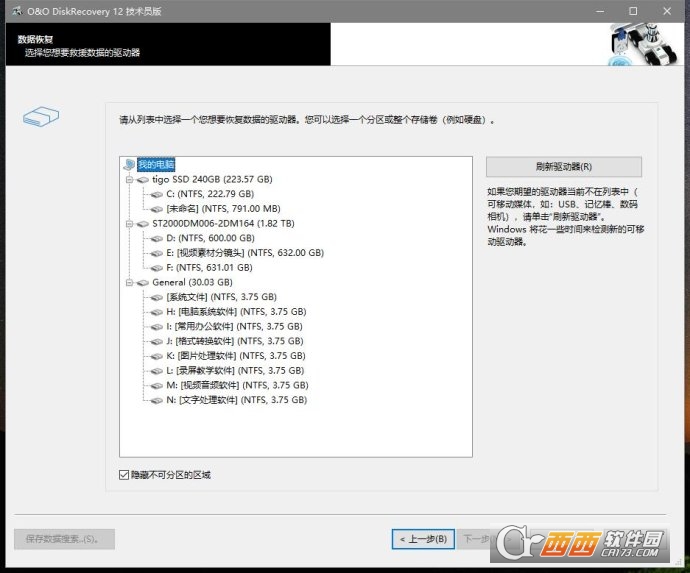Select ST2000DM006-2DM164 (1.82 TB) text
Image resolution: width=690 pixels, height=573 pixels.
[x=223, y=224]
